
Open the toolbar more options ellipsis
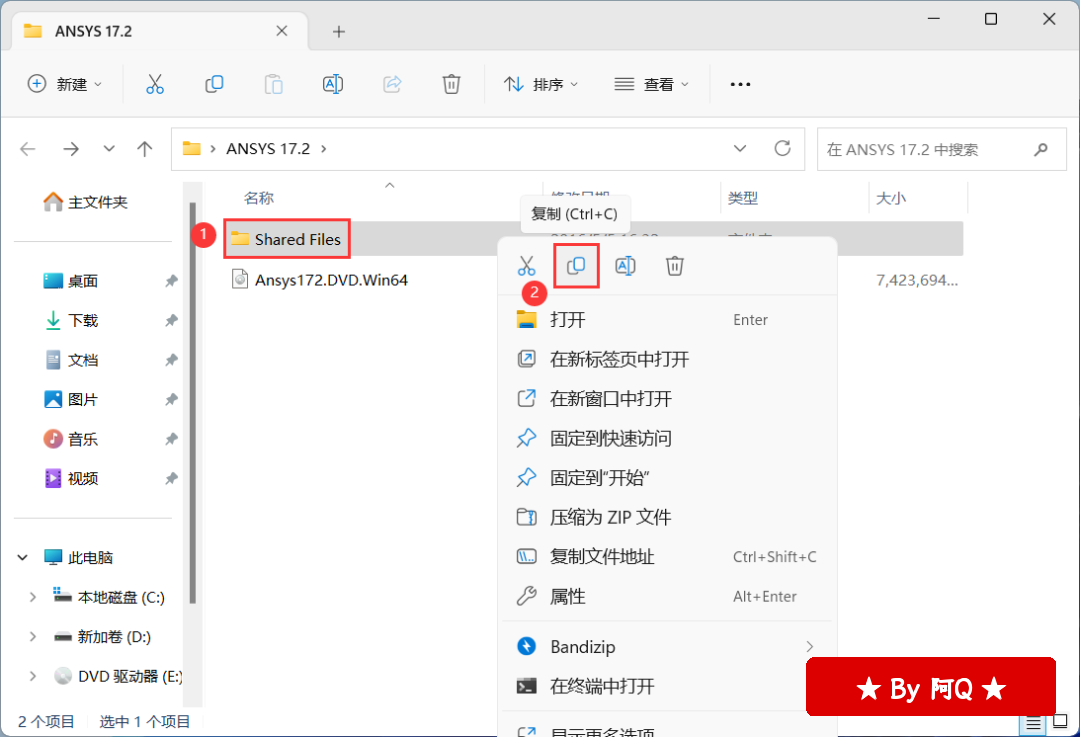[x=740, y=84]
